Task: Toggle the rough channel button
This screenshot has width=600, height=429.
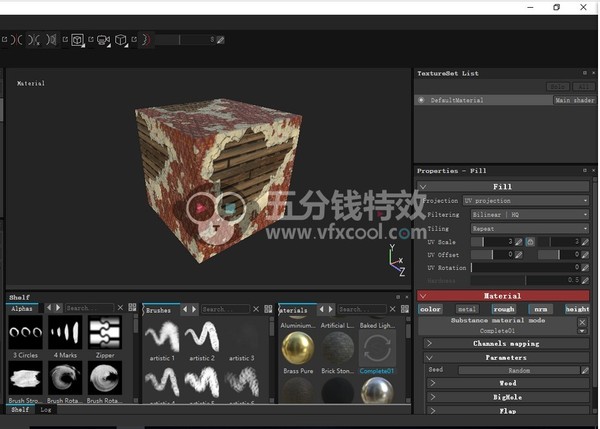Action: pyautogui.click(x=503, y=309)
